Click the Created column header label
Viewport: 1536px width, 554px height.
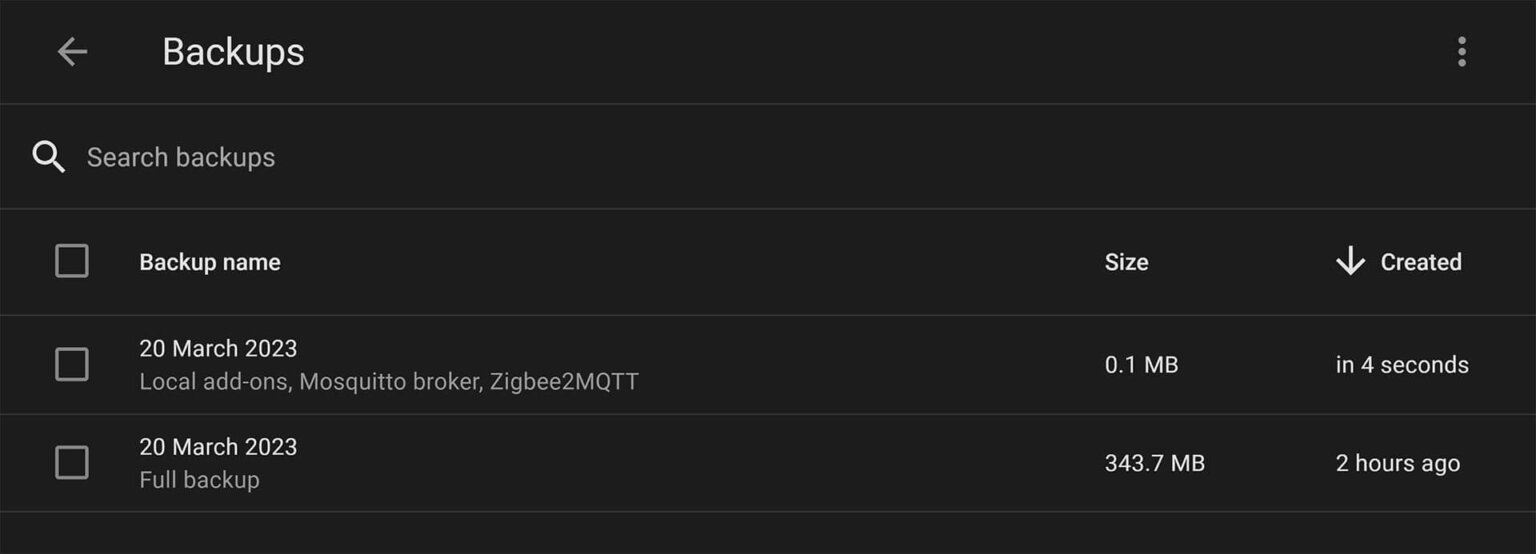[1420, 262]
